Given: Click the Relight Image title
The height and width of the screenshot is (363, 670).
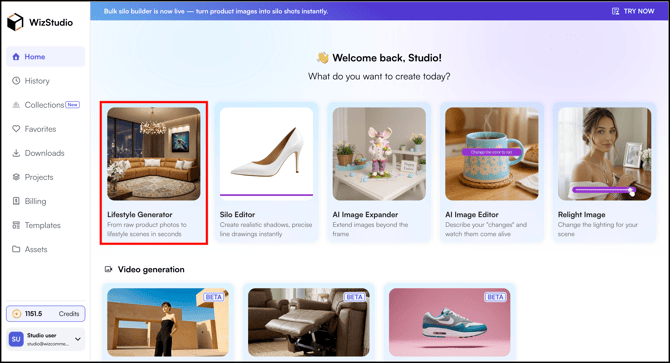Looking at the screenshot, I should click(x=582, y=214).
